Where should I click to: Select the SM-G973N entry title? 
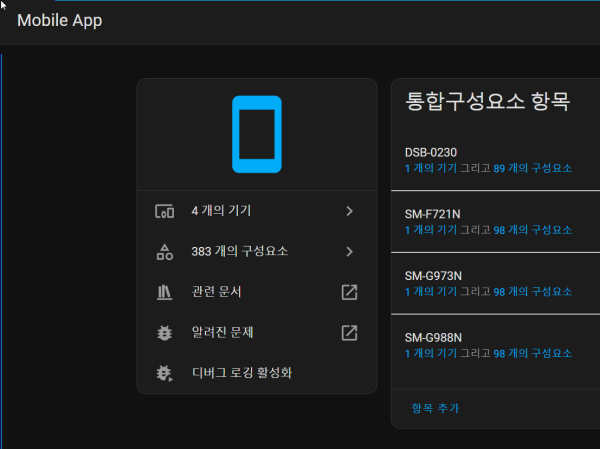(x=433, y=276)
